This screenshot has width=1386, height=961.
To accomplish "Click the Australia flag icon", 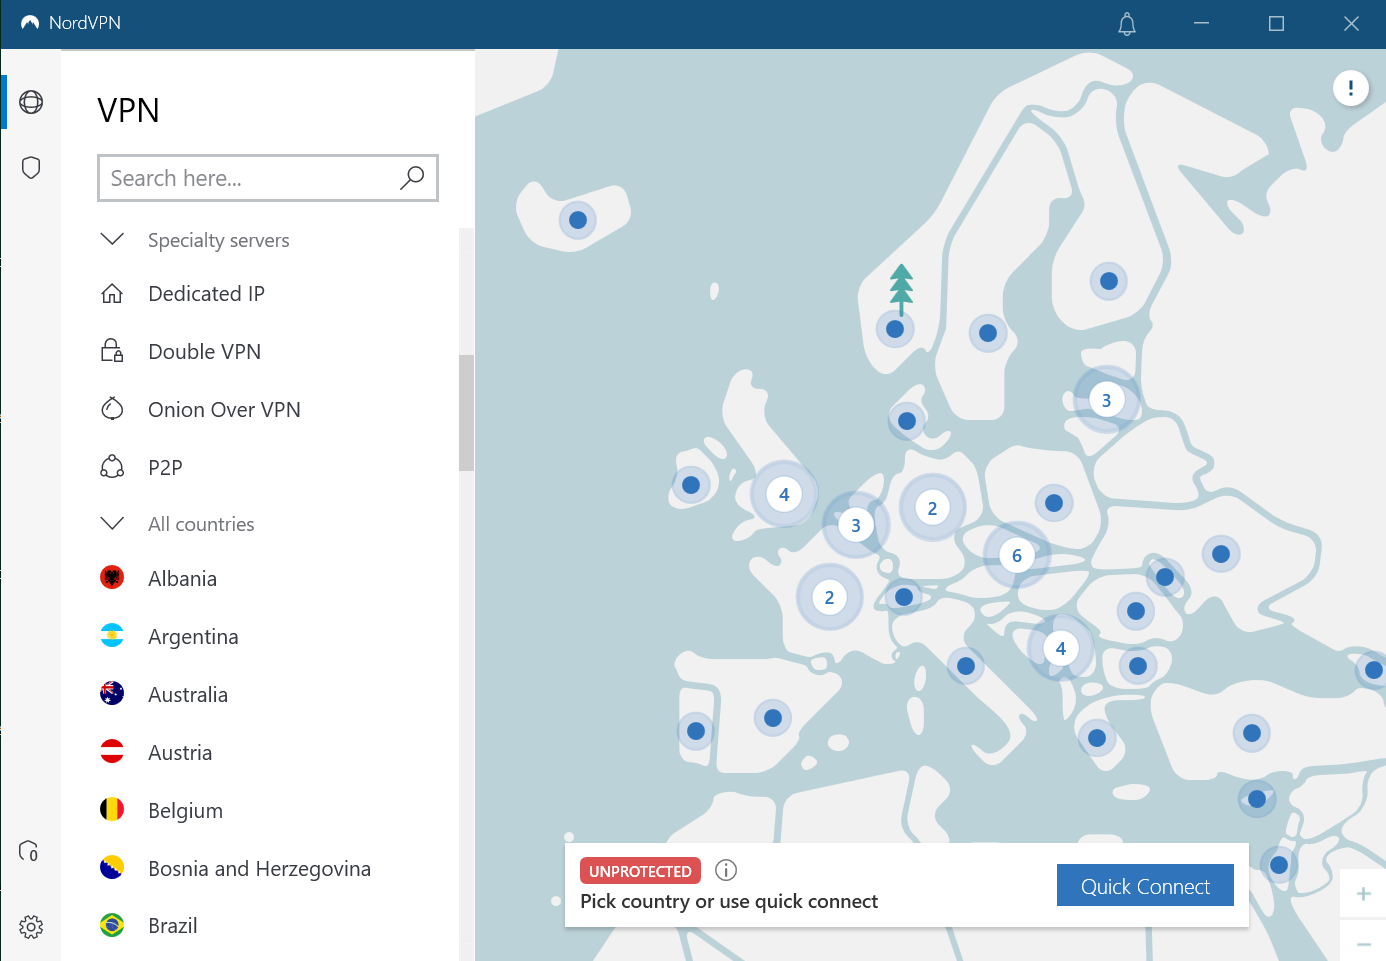I will [112, 693].
